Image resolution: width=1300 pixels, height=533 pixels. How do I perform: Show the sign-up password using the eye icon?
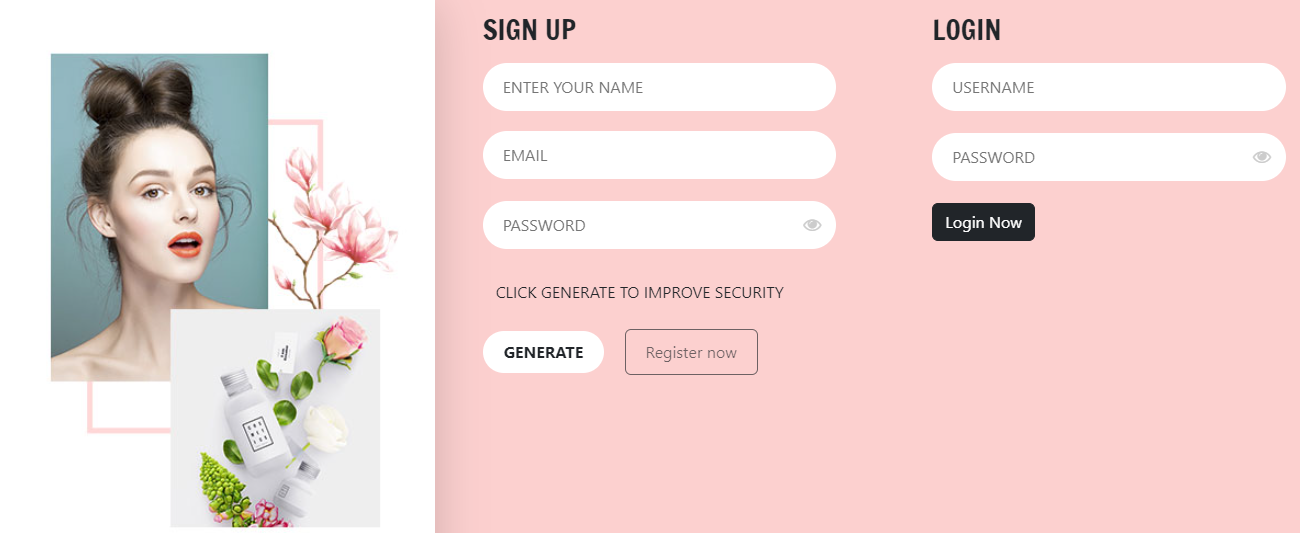[x=812, y=225]
